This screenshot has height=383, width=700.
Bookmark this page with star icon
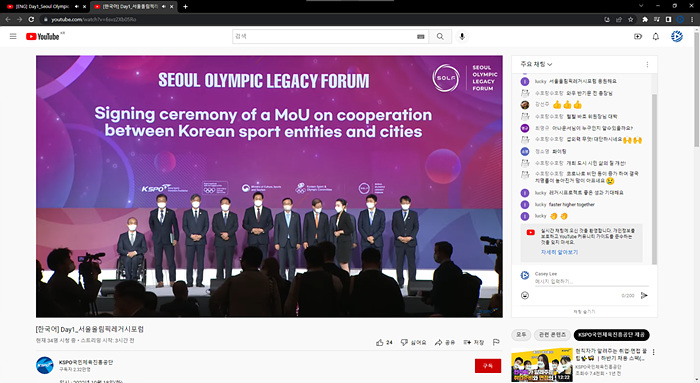tap(630, 19)
